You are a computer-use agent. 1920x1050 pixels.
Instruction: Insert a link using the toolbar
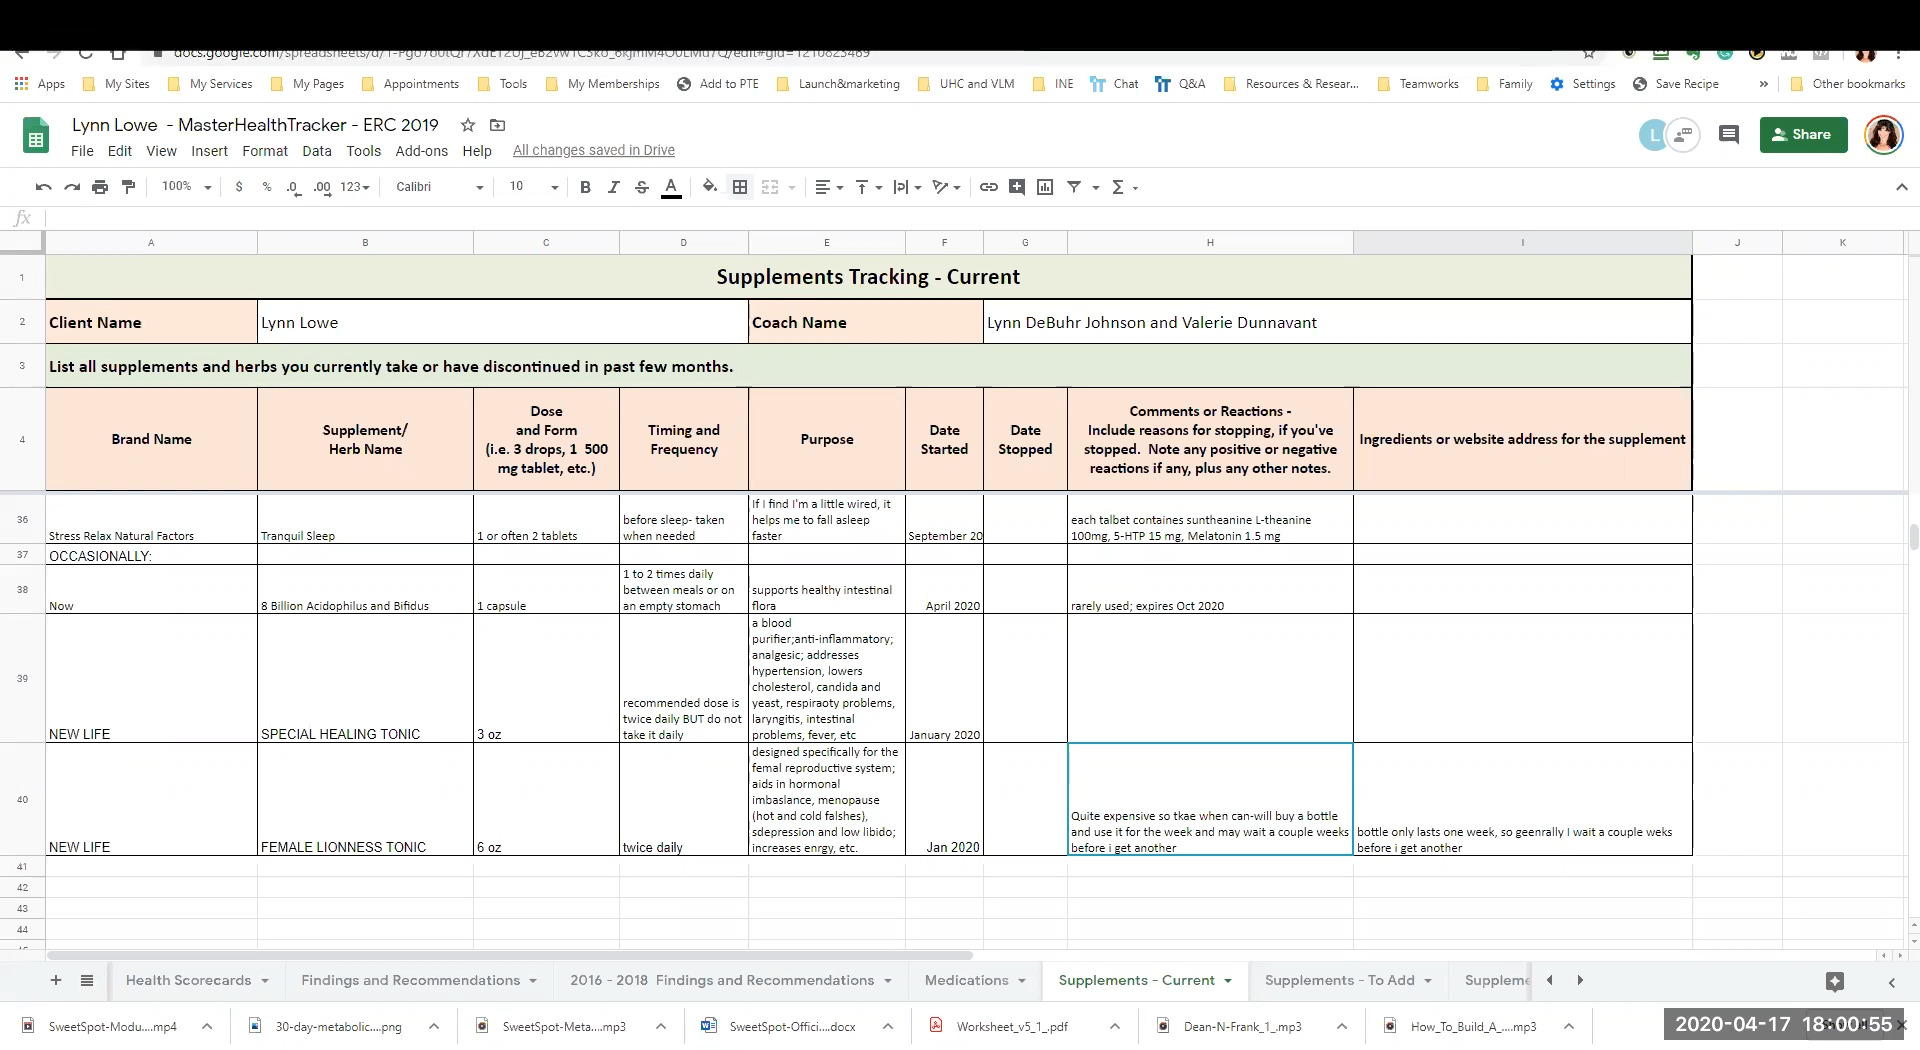tap(989, 187)
